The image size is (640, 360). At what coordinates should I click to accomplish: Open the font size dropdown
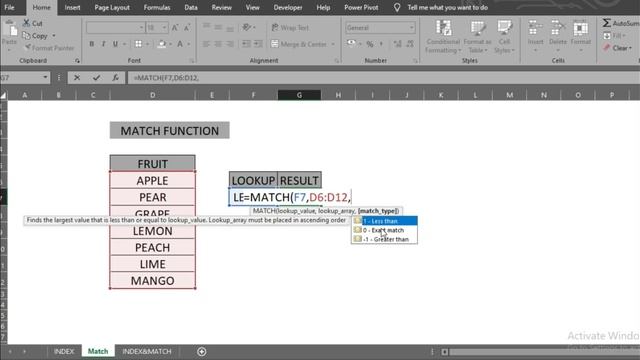(164, 28)
